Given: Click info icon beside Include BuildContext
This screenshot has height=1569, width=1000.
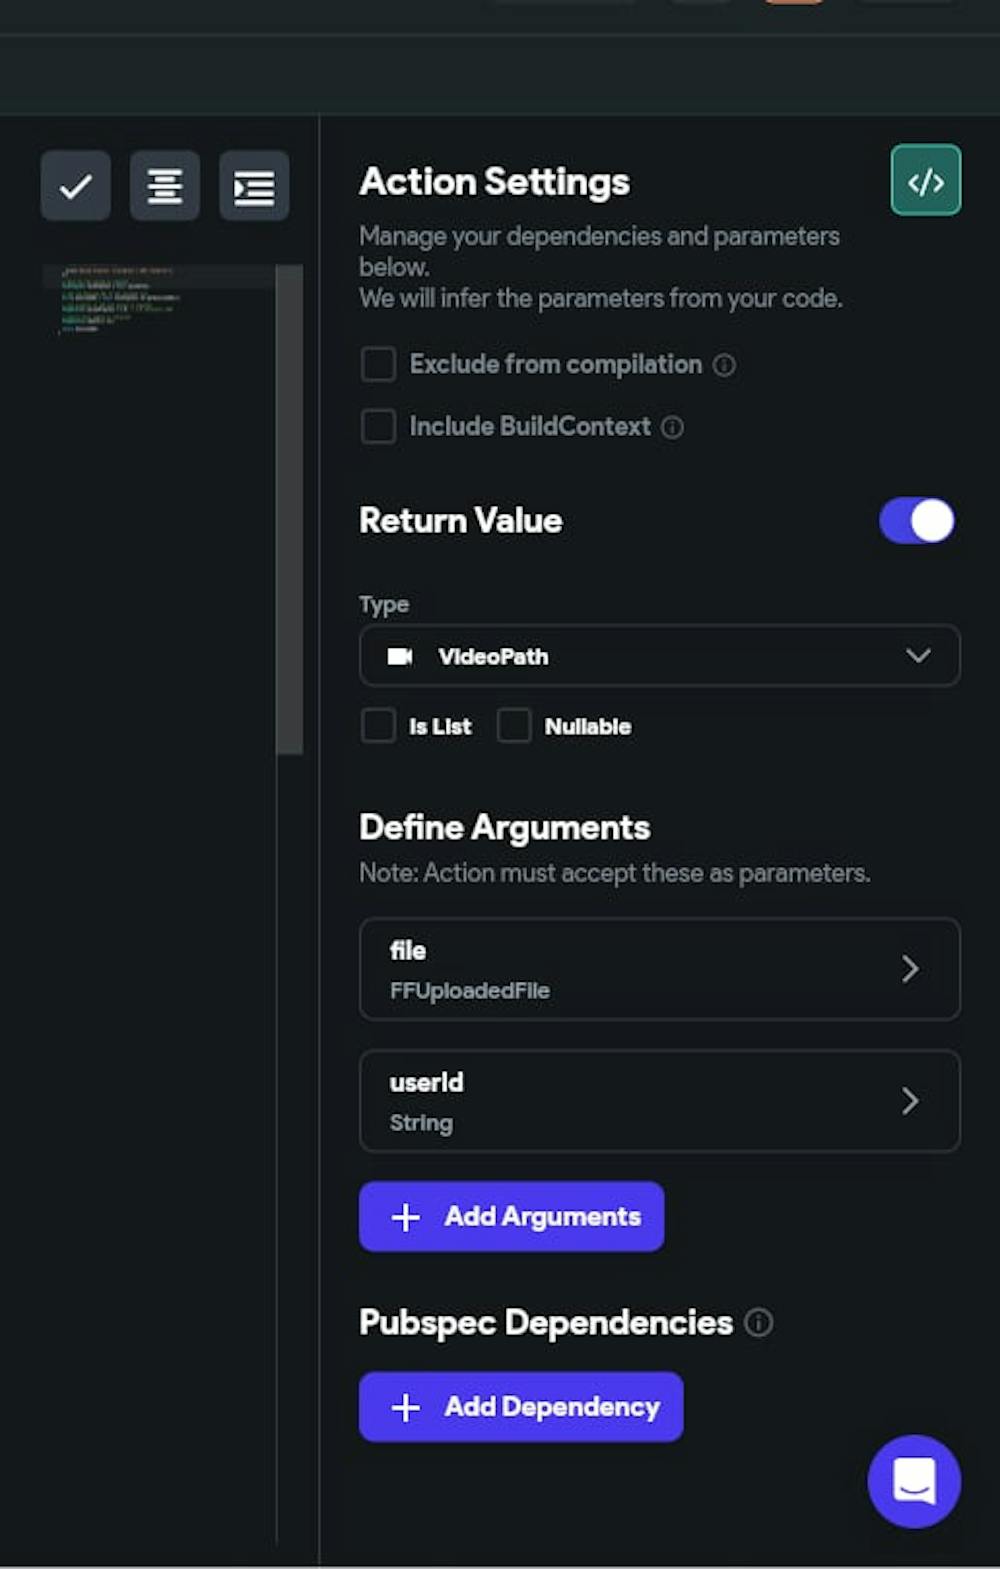Looking at the screenshot, I should click(673, 428).
